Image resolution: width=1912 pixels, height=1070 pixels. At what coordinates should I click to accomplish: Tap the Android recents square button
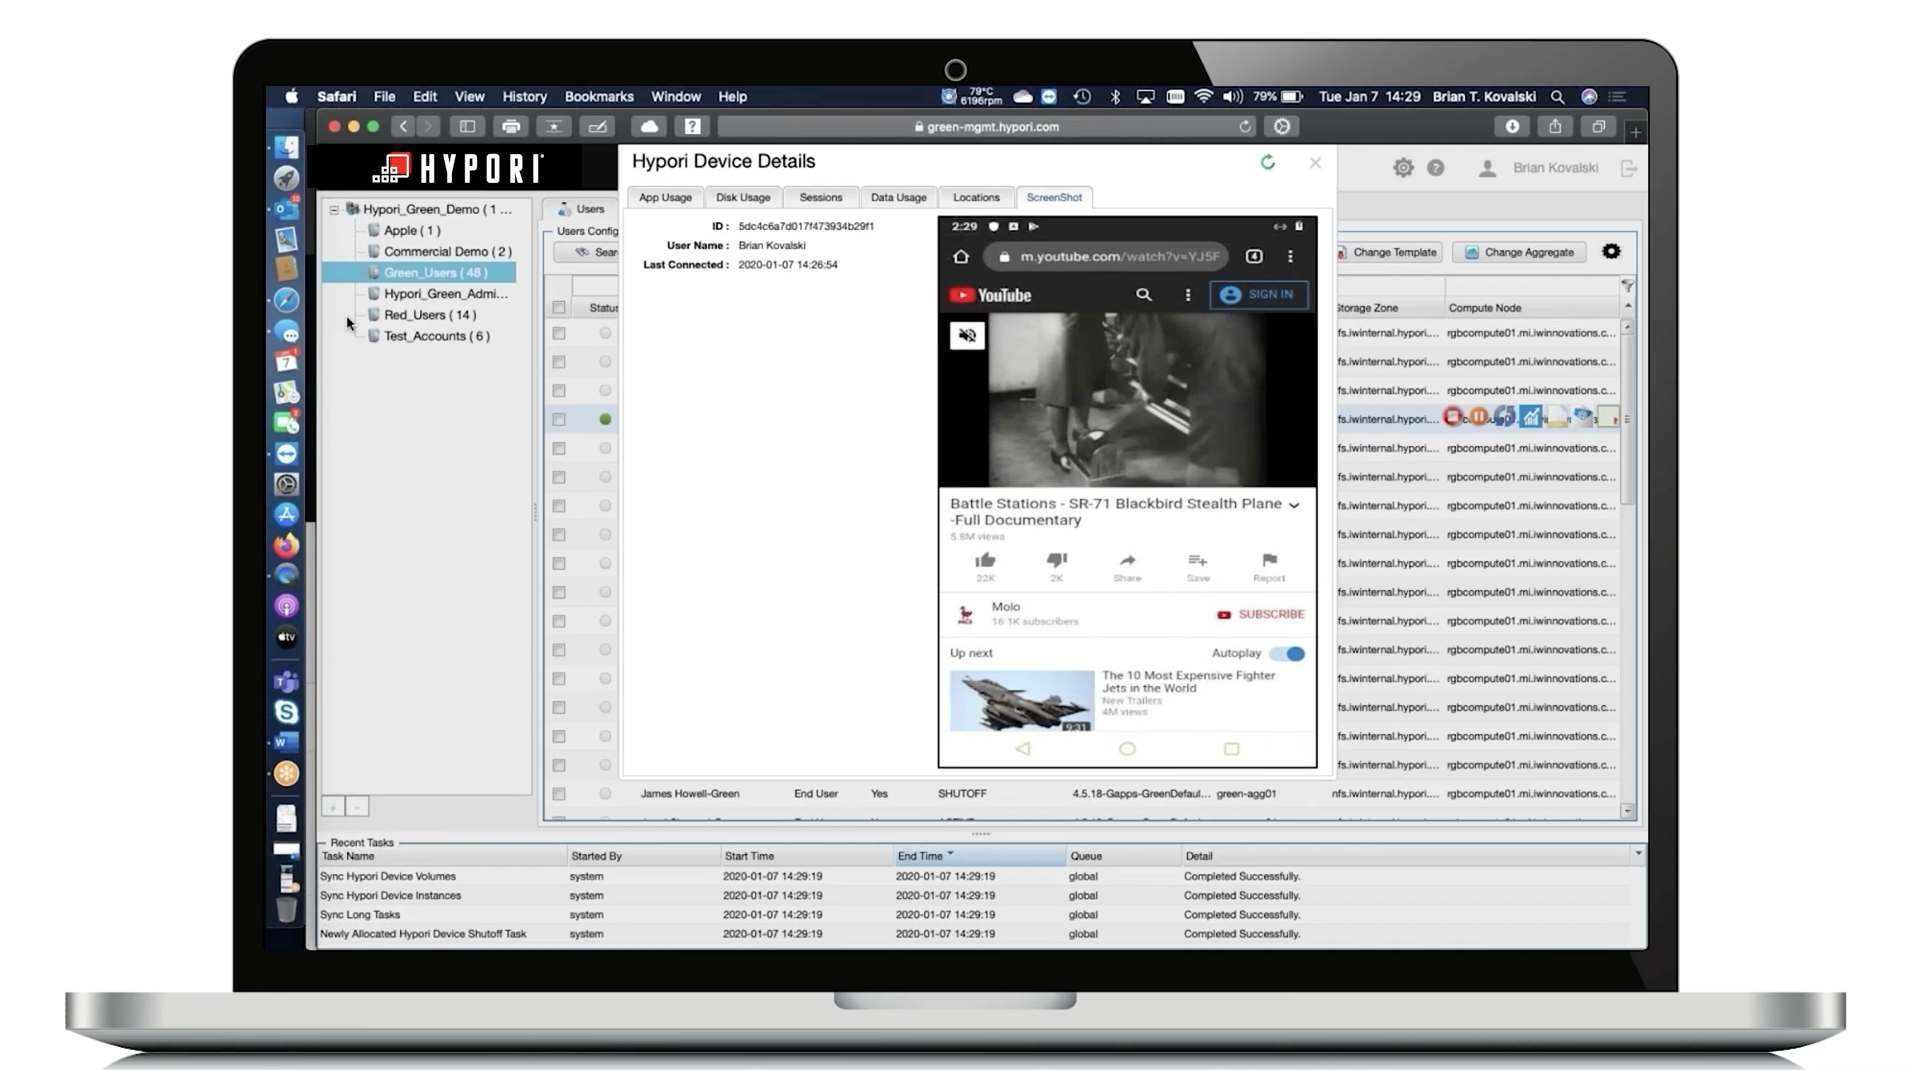point(1231,748)
